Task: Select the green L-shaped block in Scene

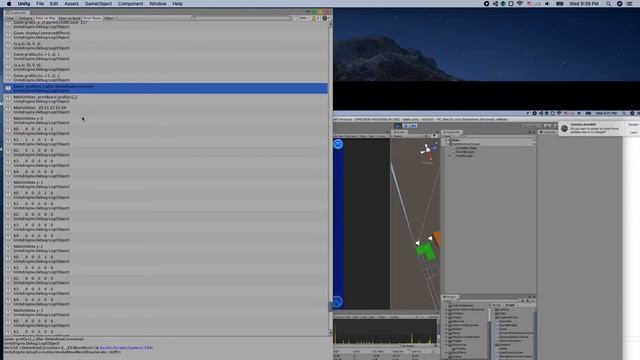Action: tap(426, 252)
